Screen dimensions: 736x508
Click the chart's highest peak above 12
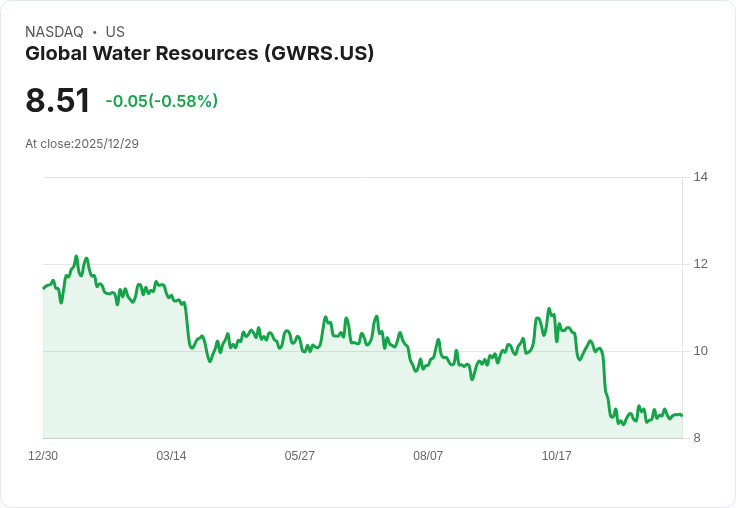click(x=76, y=257)
